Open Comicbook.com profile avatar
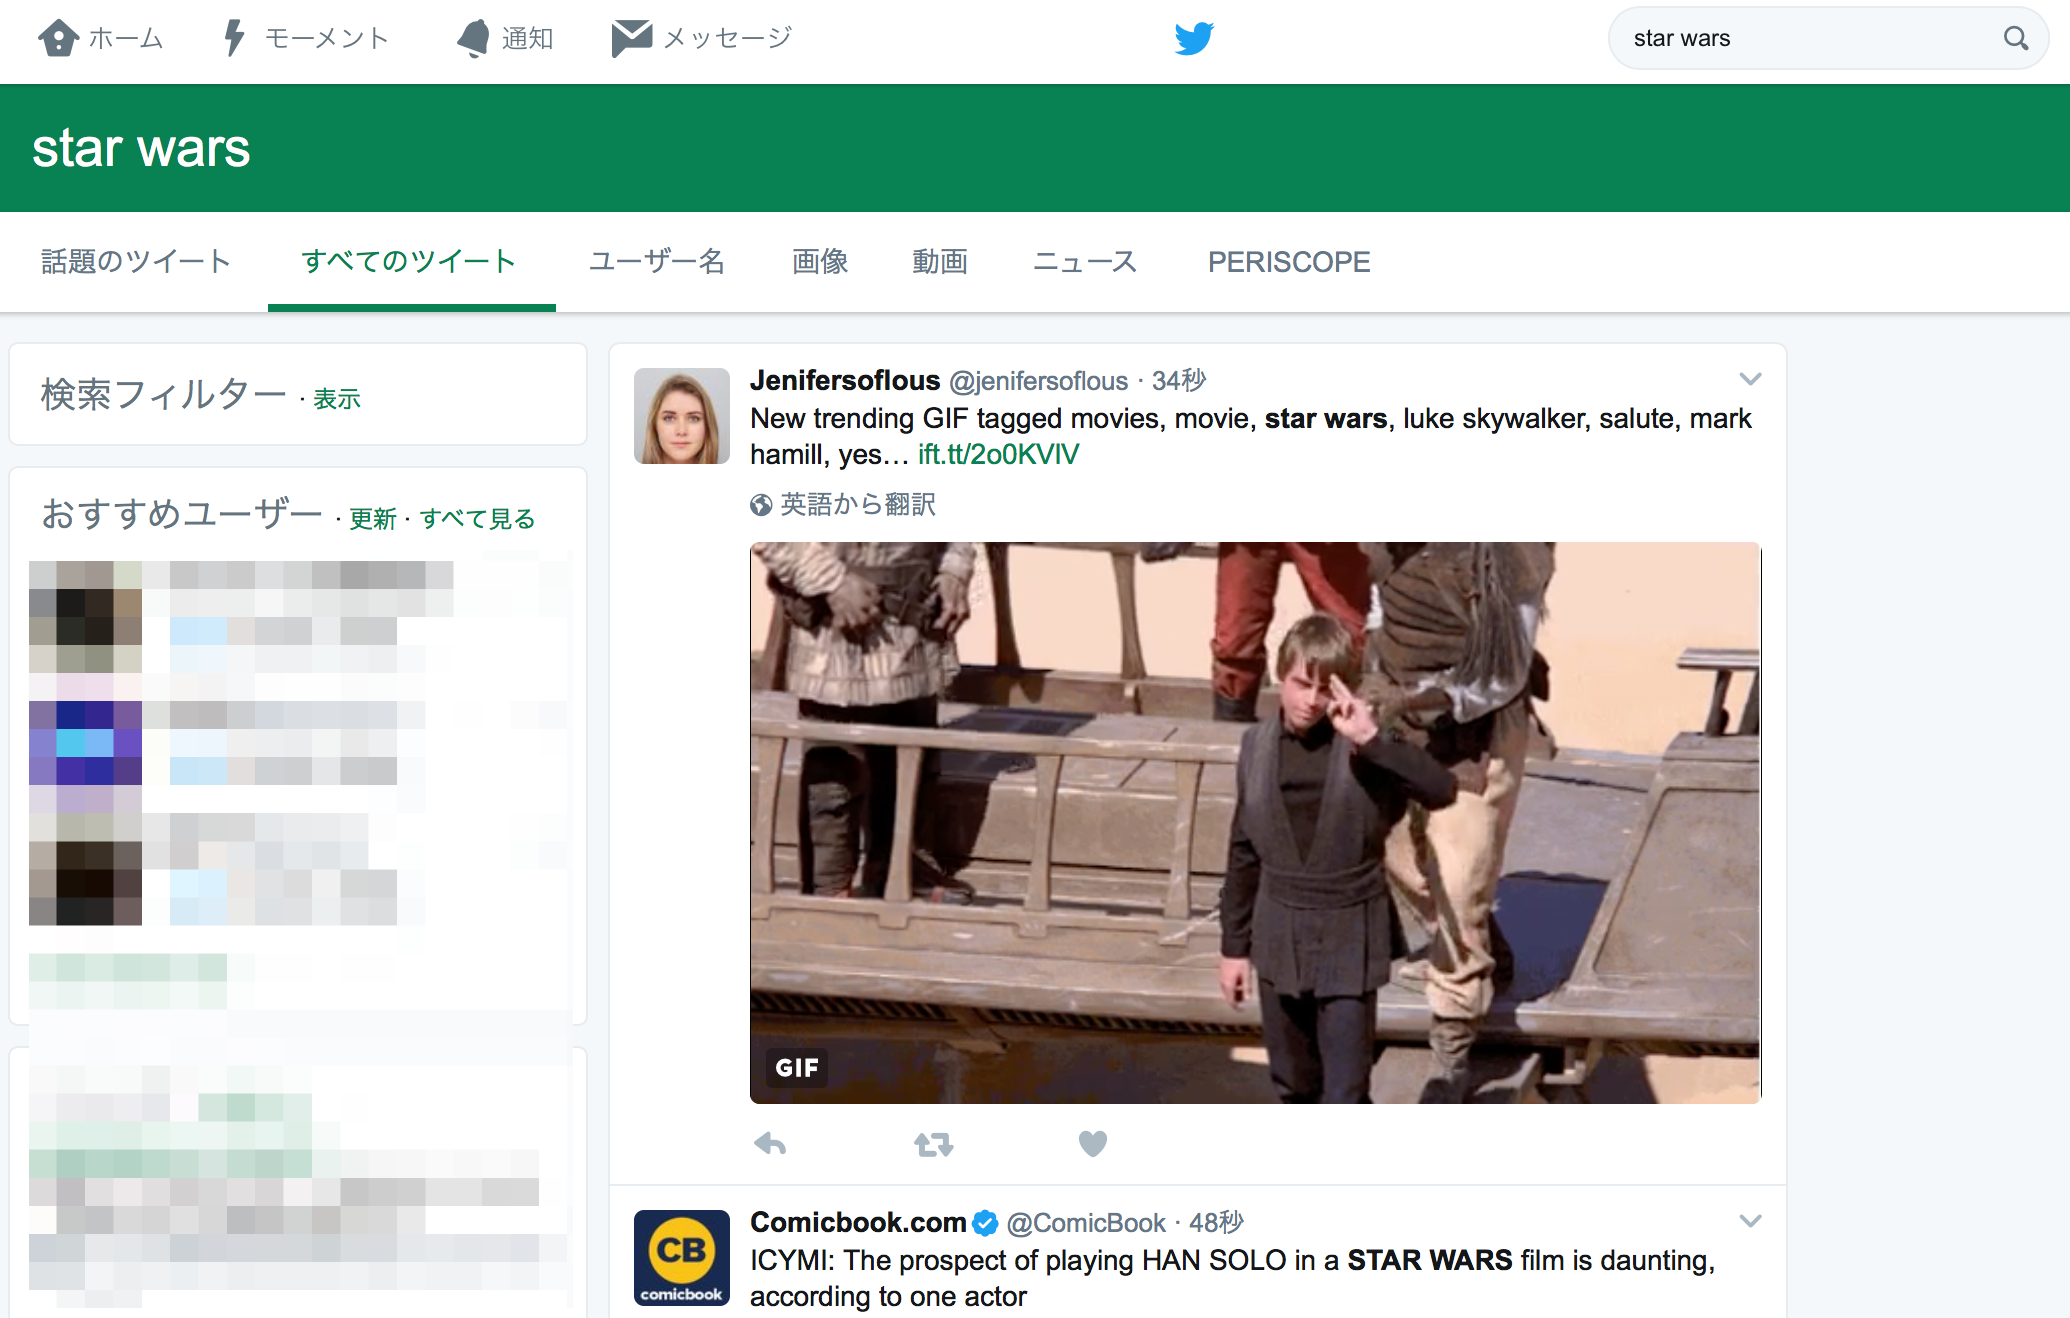 tap(682, 1258)
